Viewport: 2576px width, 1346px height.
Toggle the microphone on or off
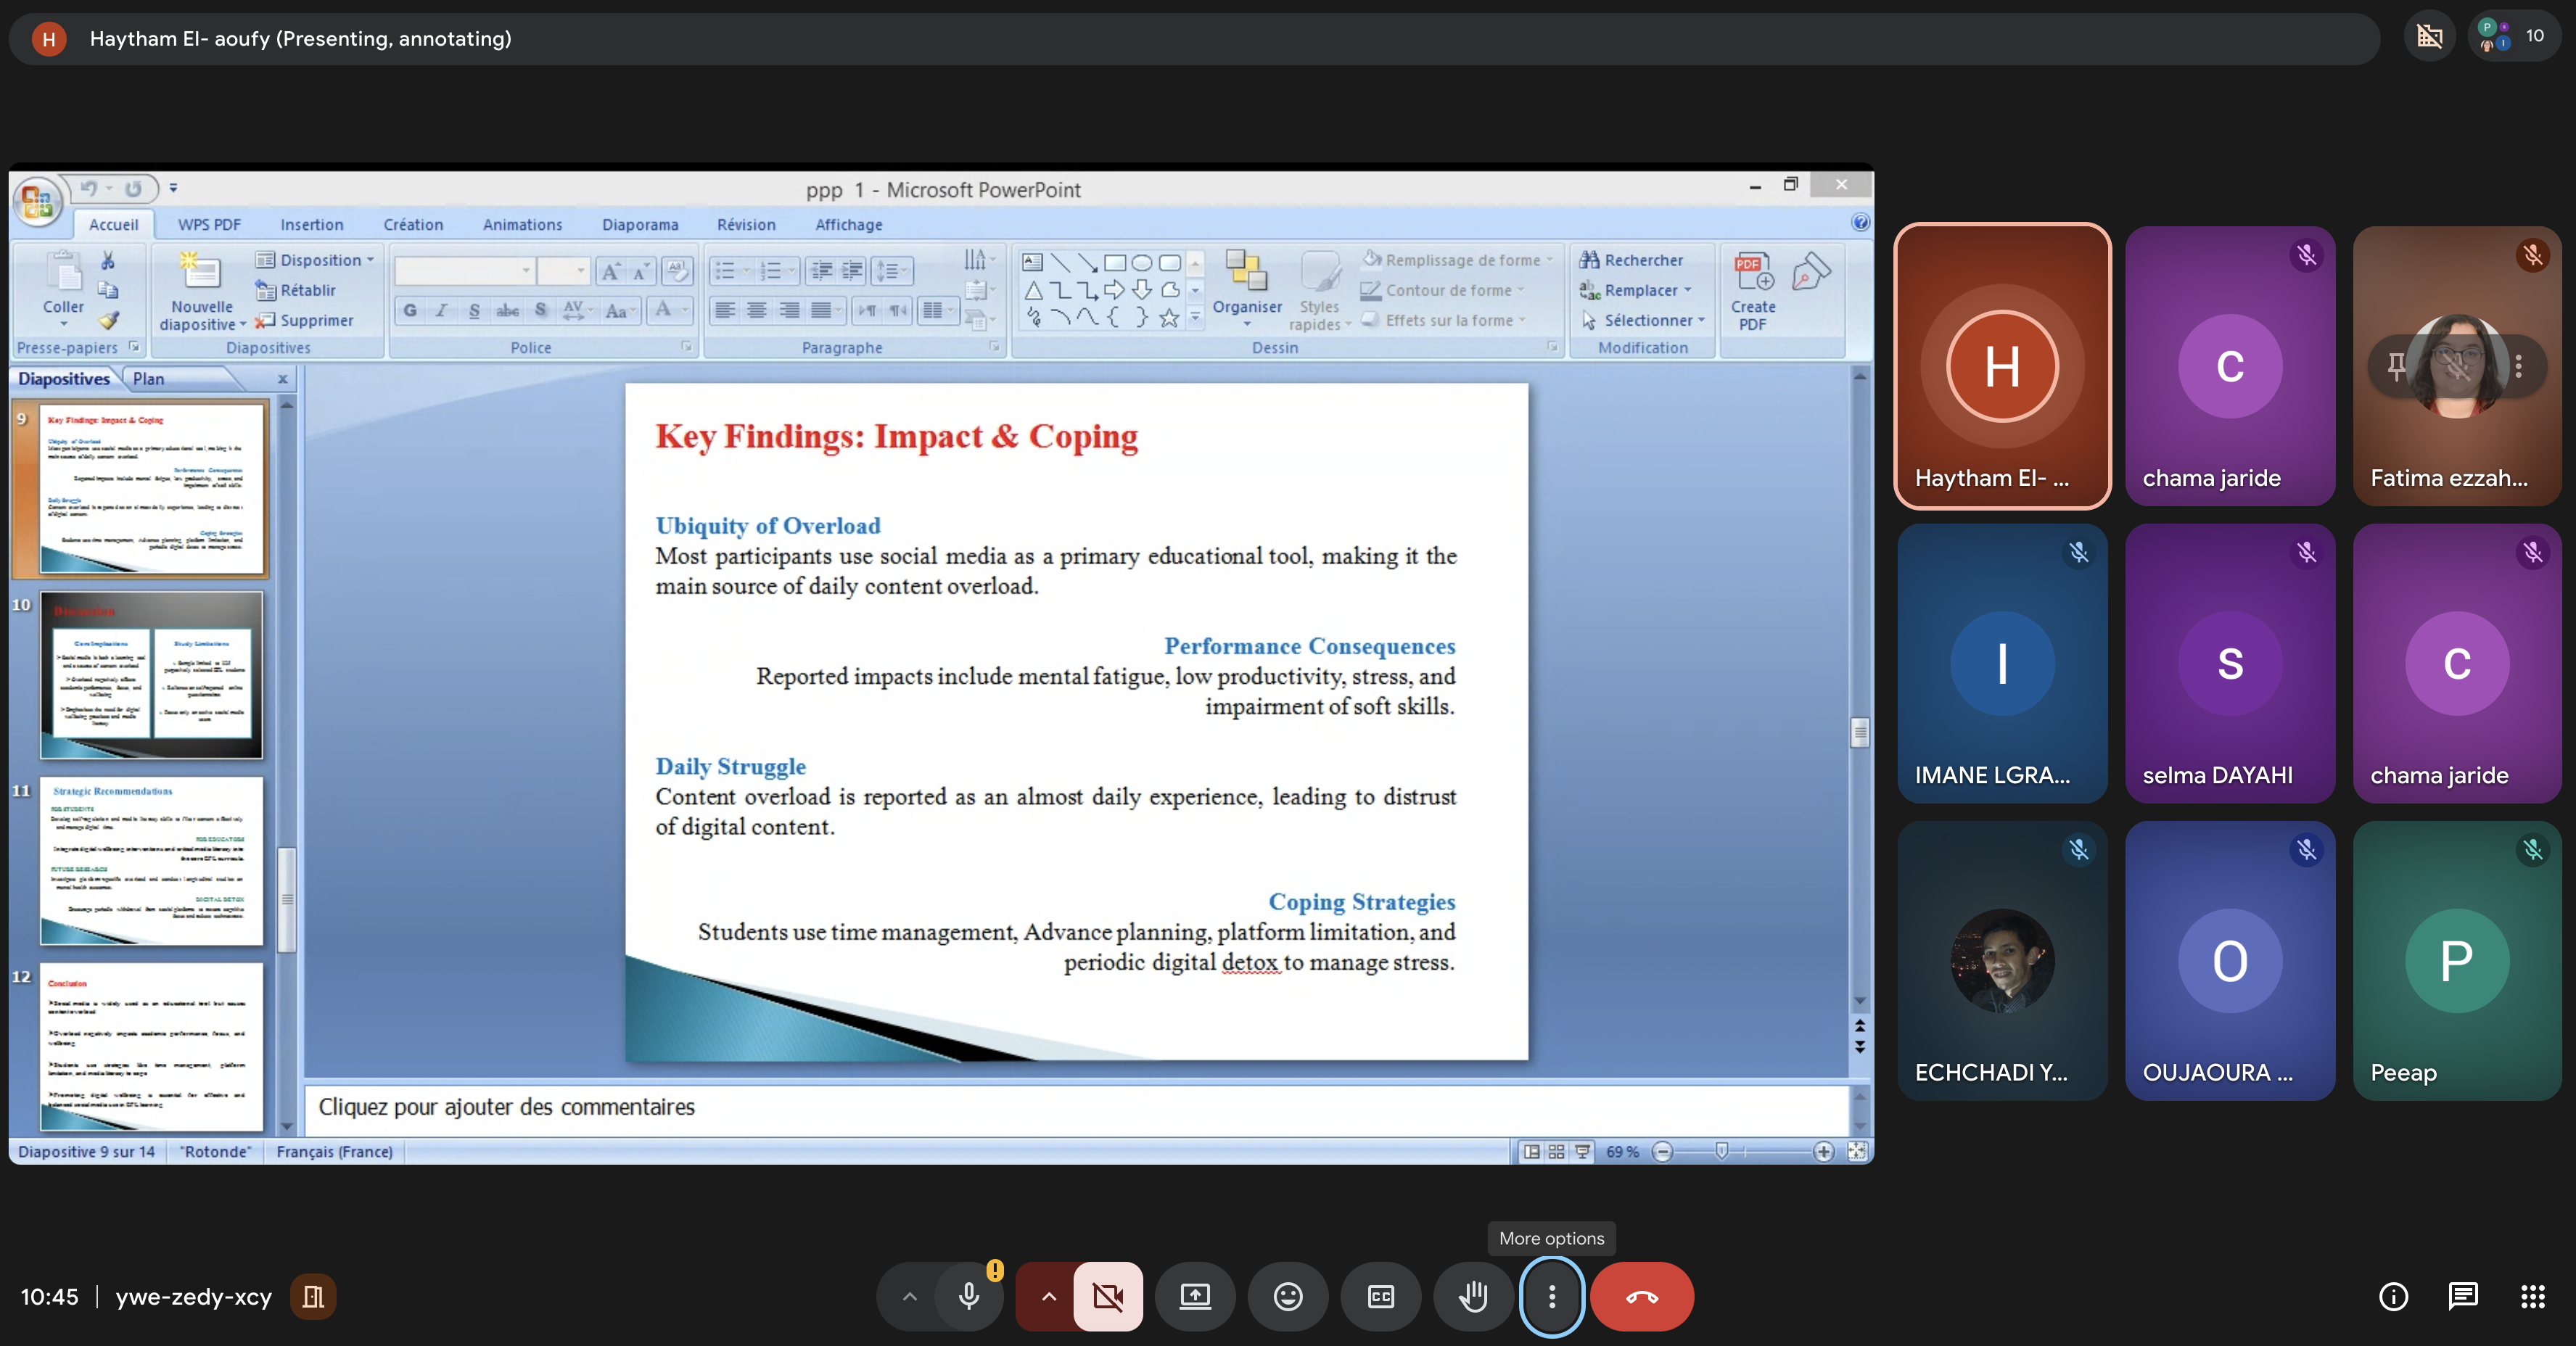click(969, 1297)
